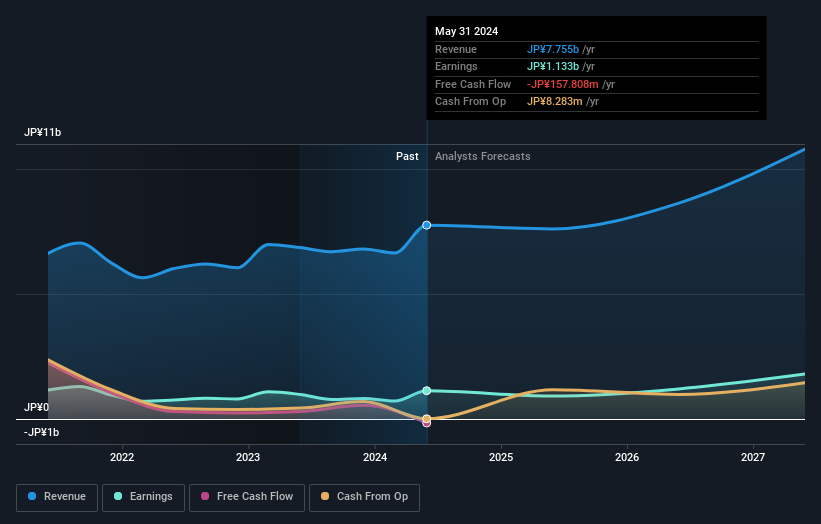Select the 2022 x-axis label
Image resolution: width=821 pixels, height=524 pixels.
point(122,457)
